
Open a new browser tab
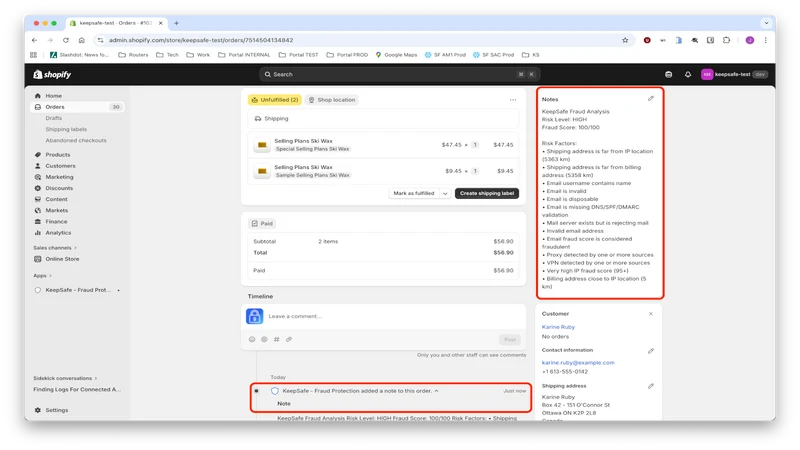(x=177, y=23)
